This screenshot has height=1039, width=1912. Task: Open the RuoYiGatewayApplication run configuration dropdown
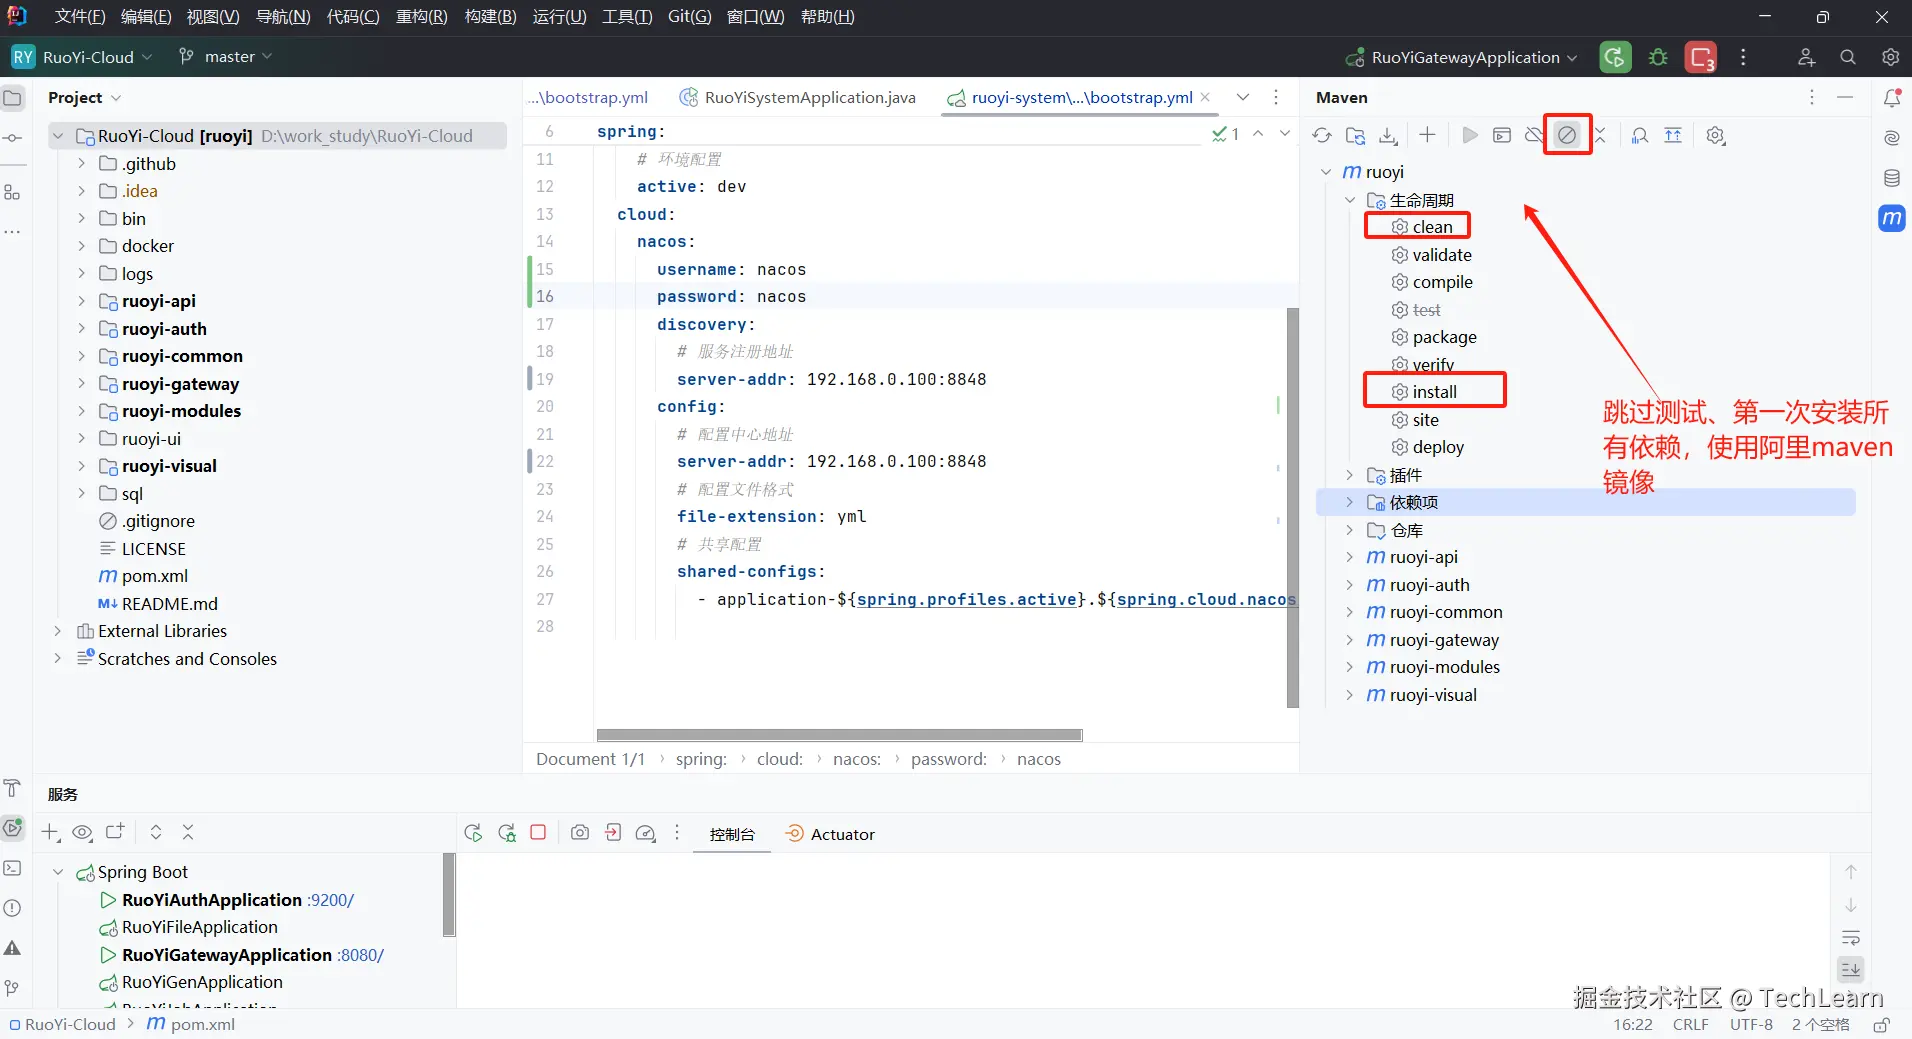[1462, 57]
